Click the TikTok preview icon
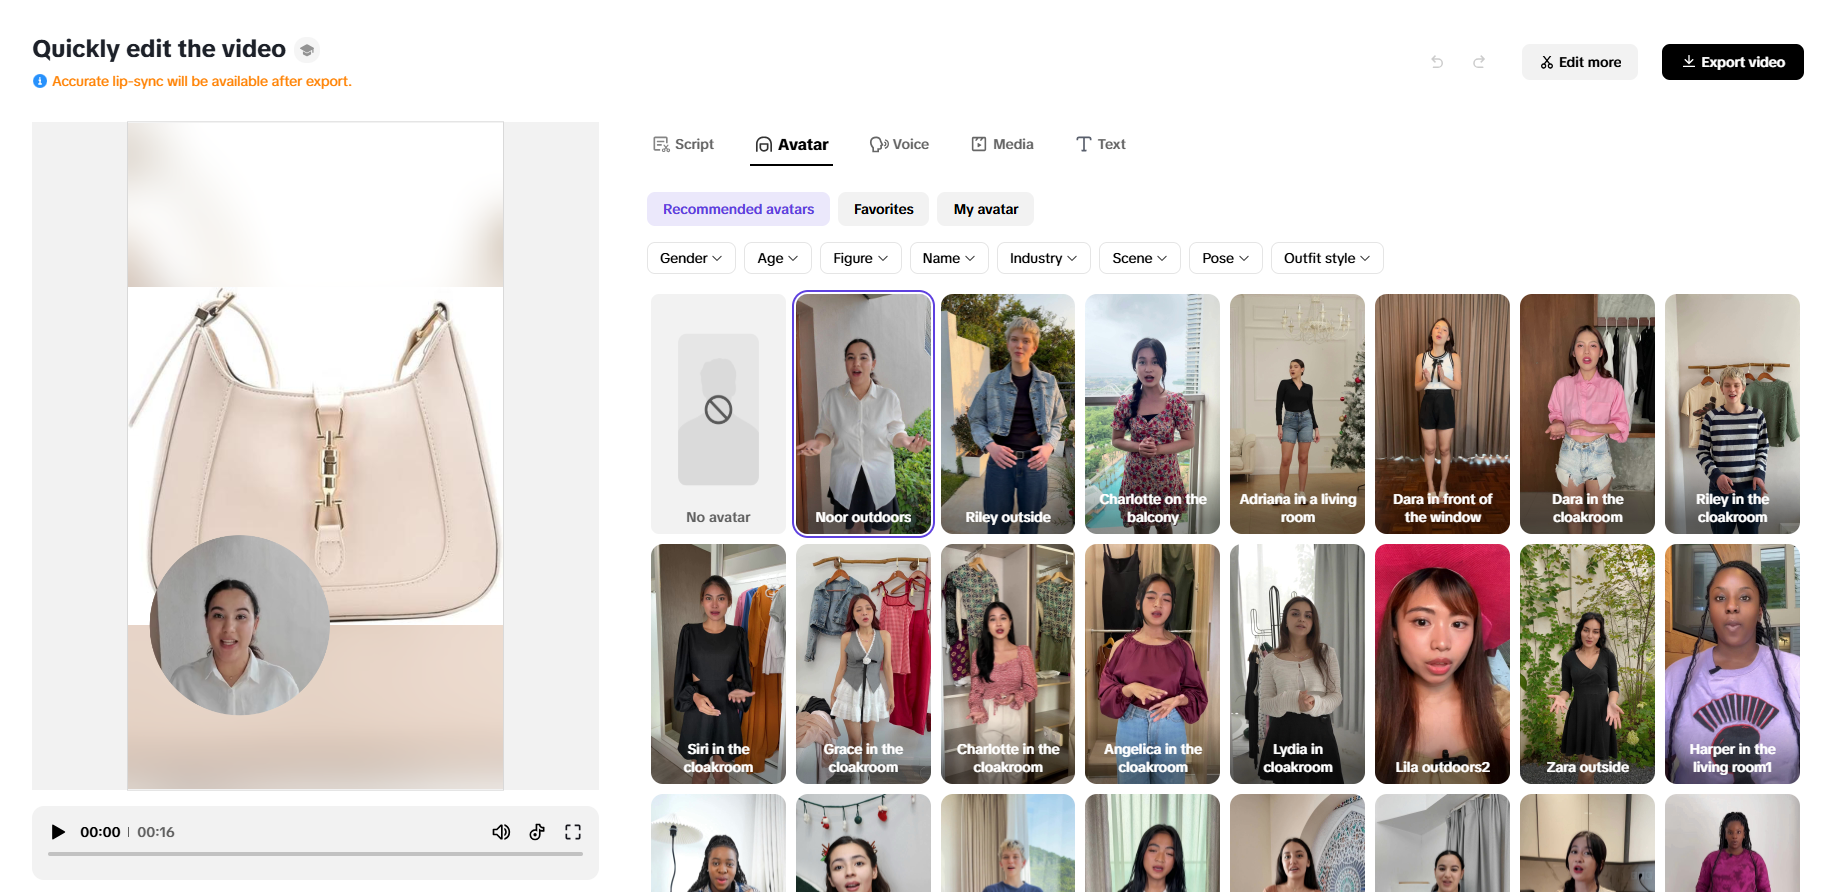 (537, 832)
